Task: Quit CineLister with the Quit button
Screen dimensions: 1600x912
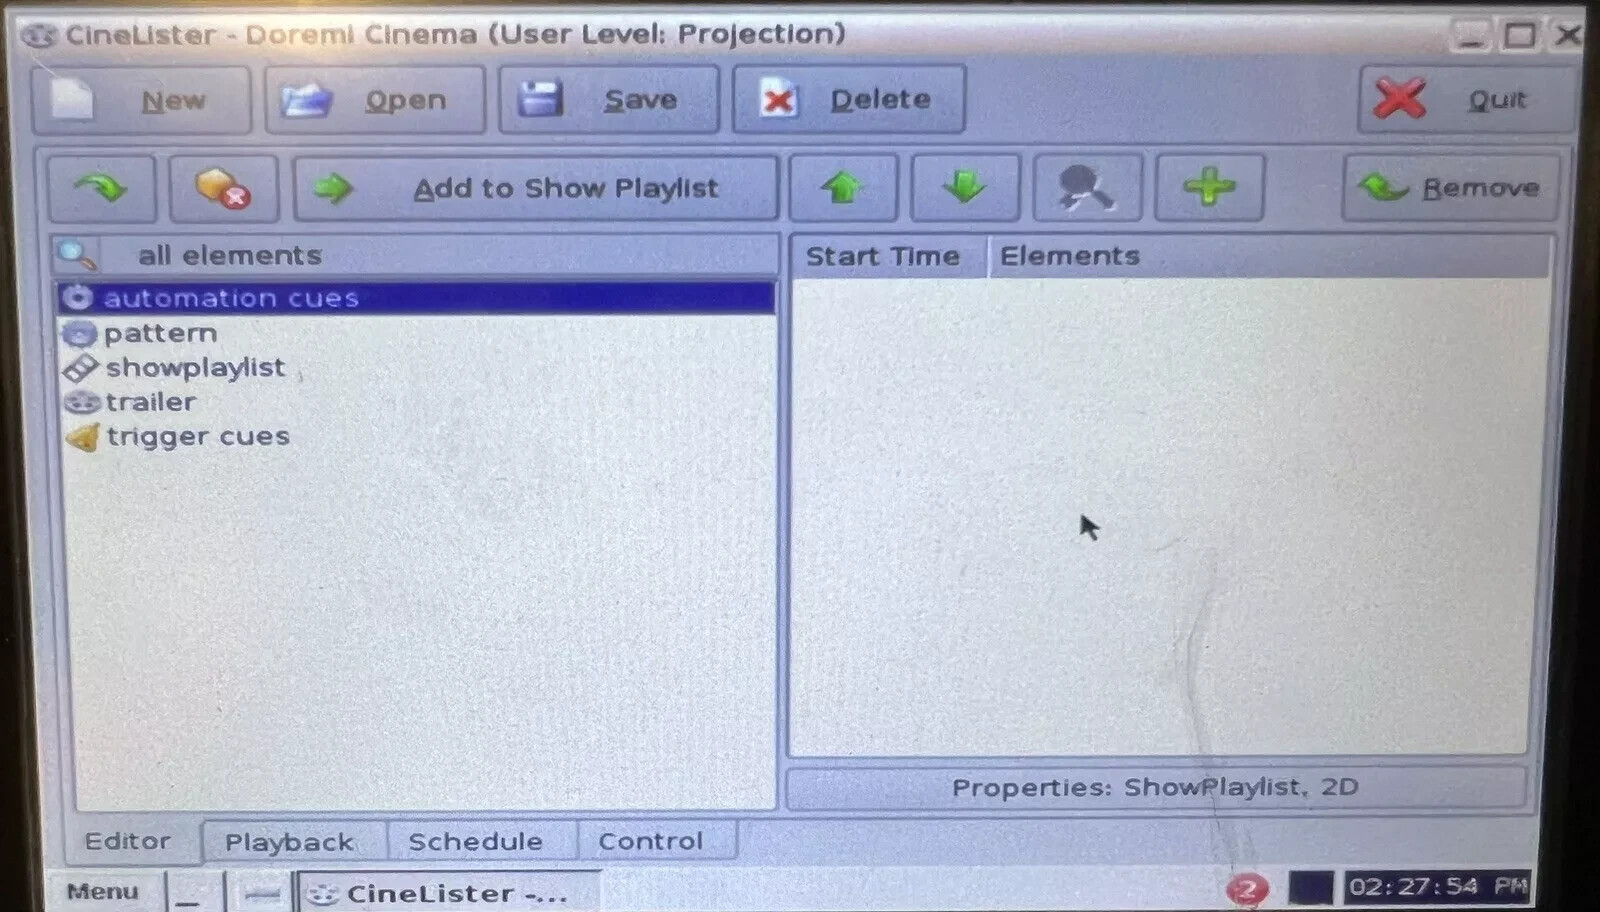Action: tap(1465, 99)
